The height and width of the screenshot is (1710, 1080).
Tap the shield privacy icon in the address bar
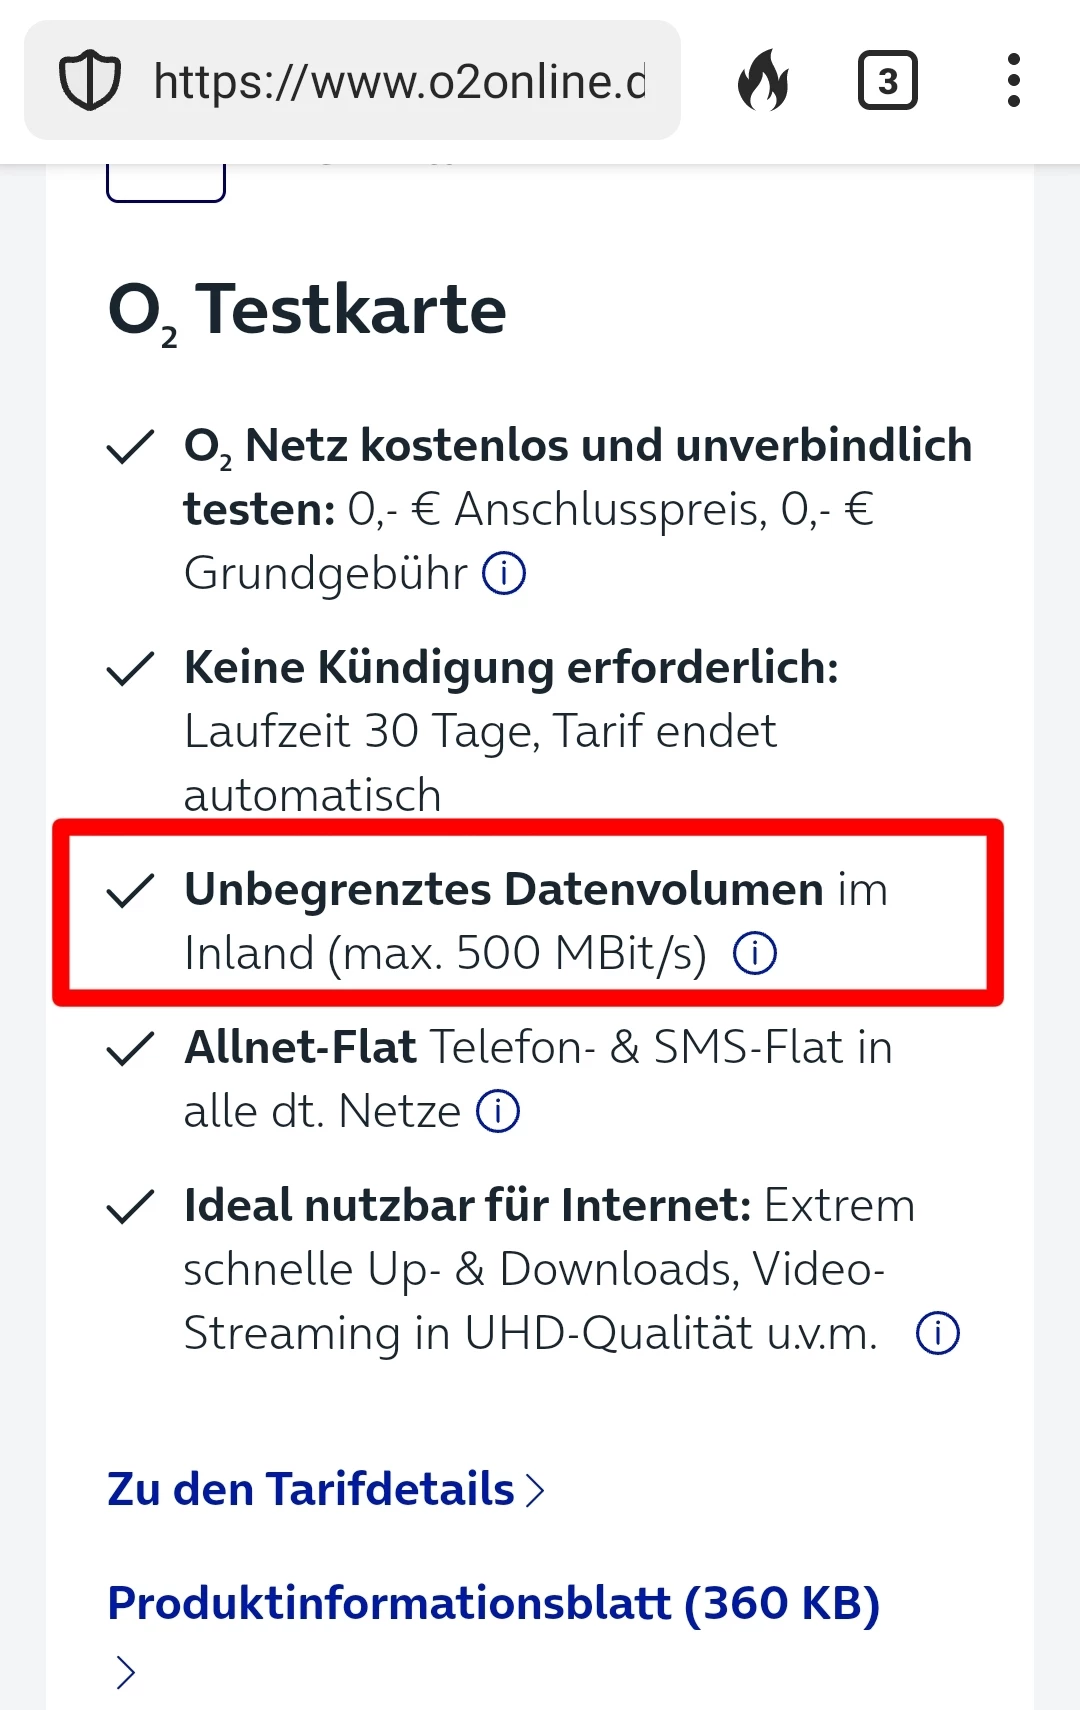click(90, 81)
